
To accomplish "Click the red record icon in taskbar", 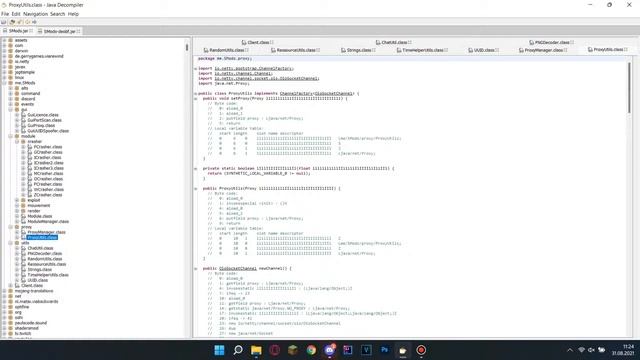I will click(421, 350).
